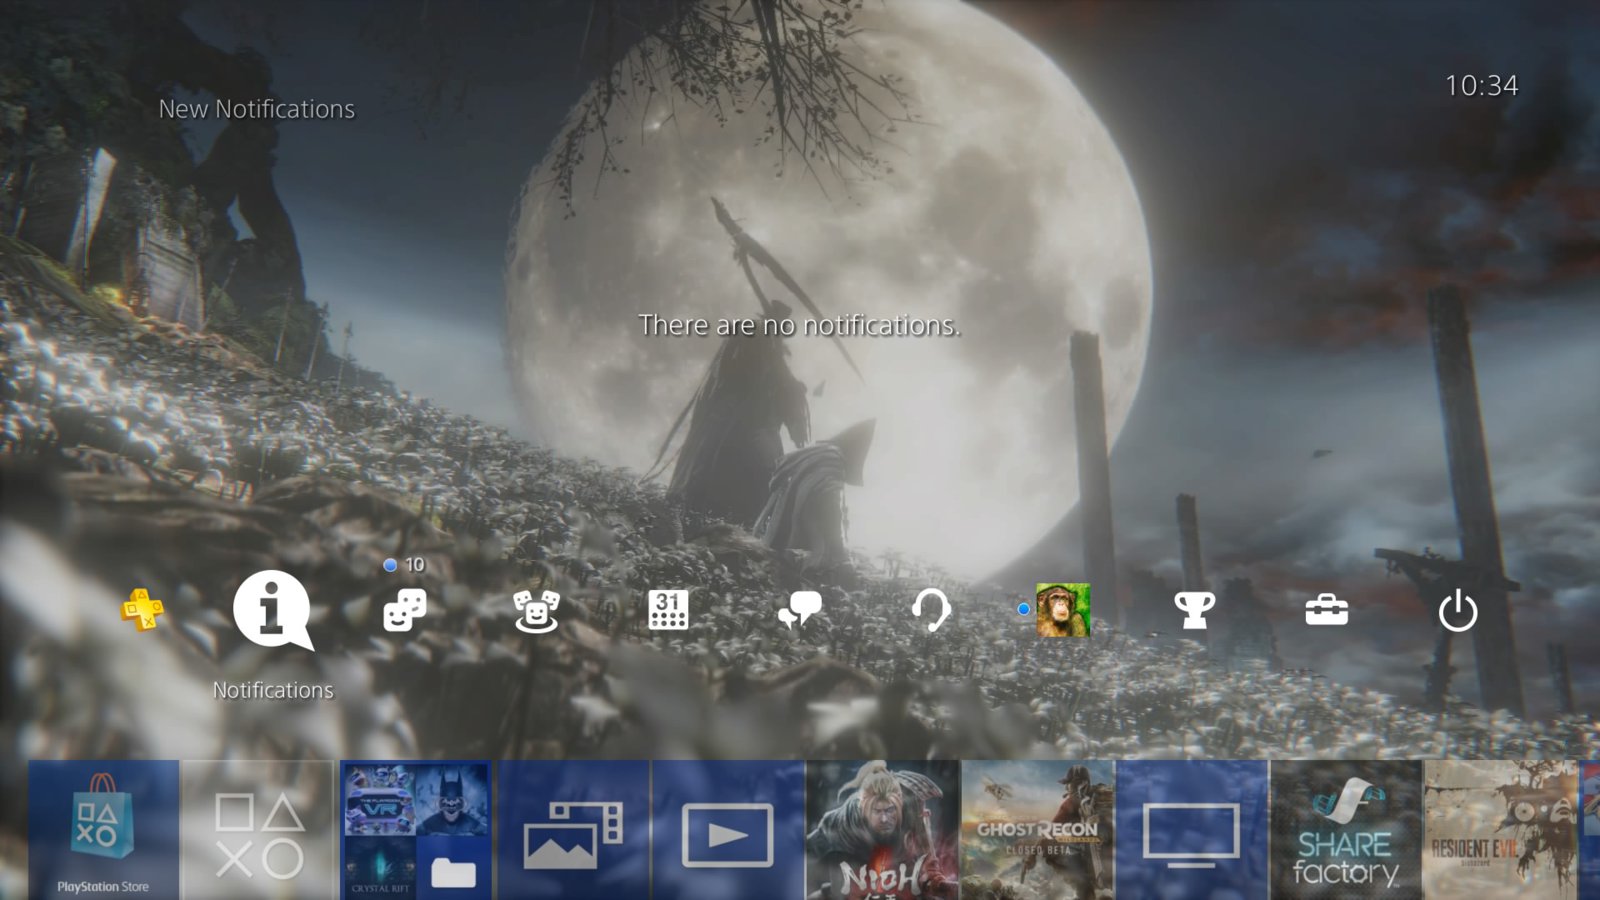Open the chimpanzee profile avatar

tap(1063, 610)
